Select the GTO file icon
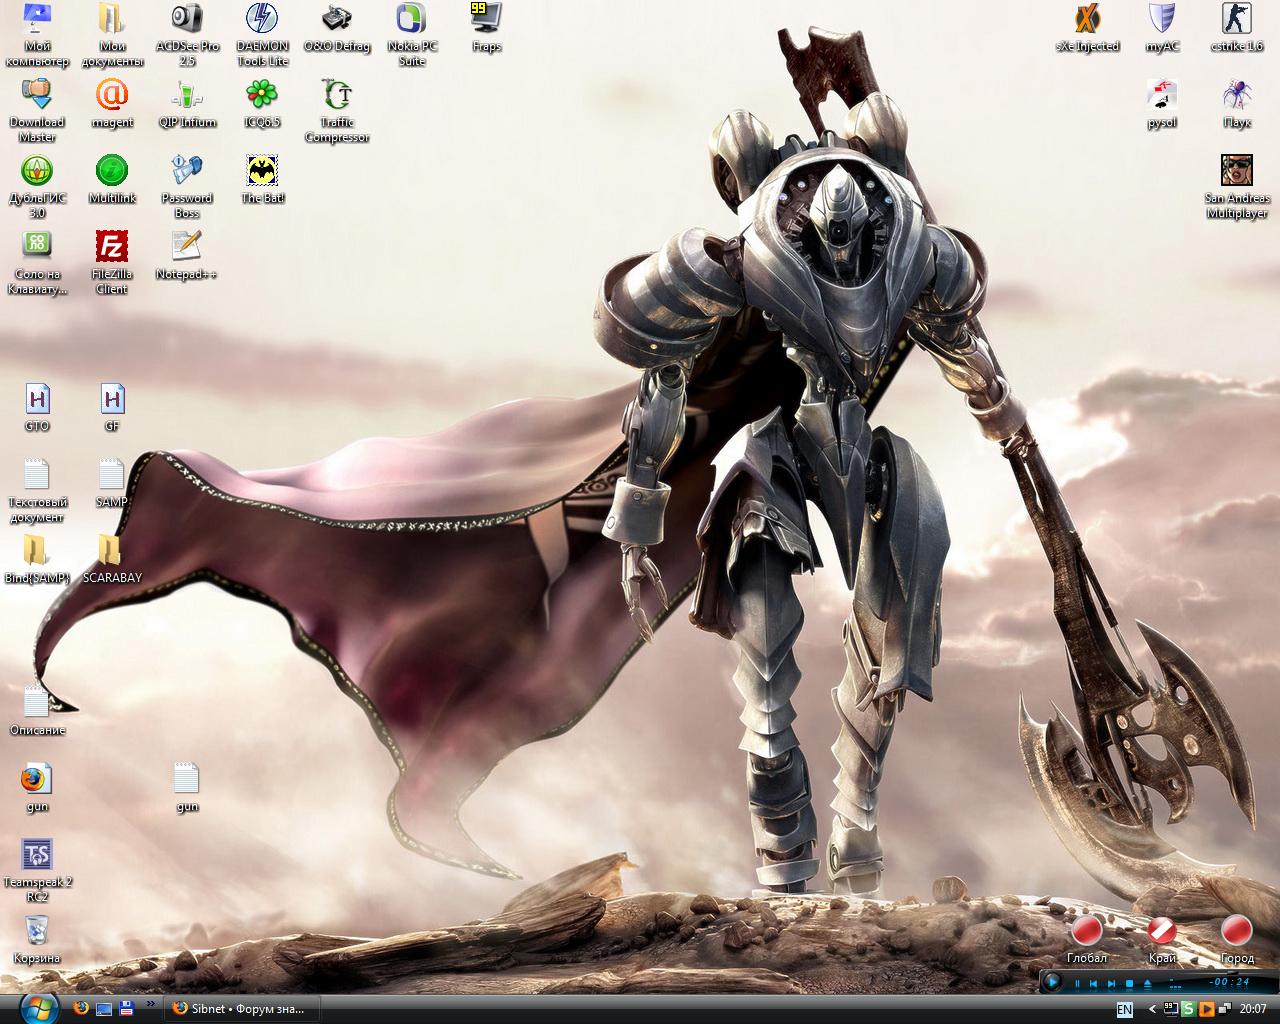The width and height of the screenshot is (1280, 1024). pos(37,407)
